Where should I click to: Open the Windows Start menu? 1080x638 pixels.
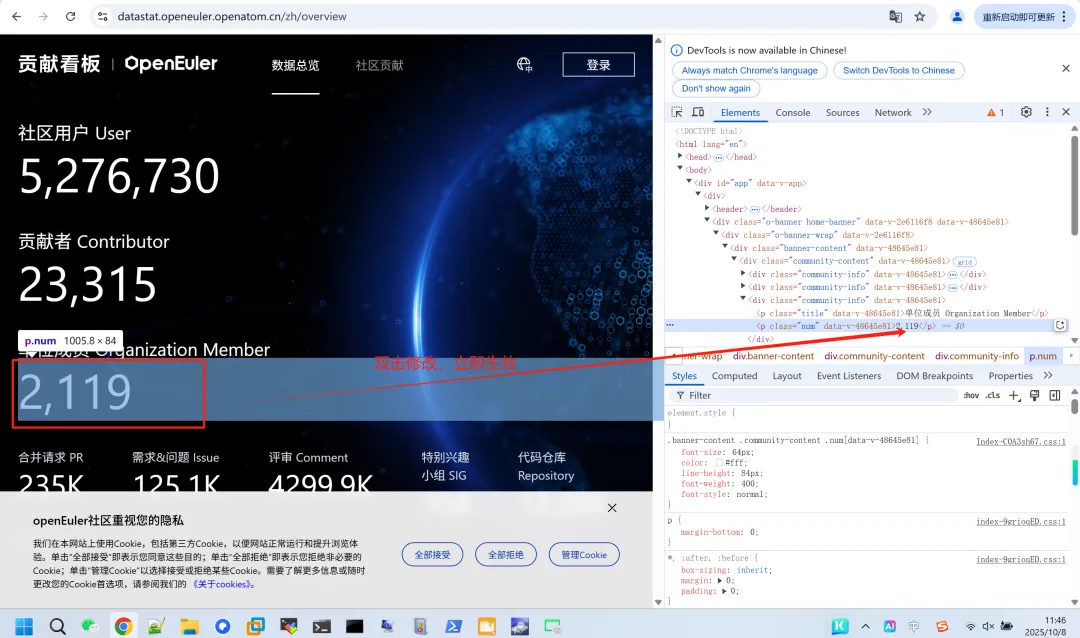24,626
